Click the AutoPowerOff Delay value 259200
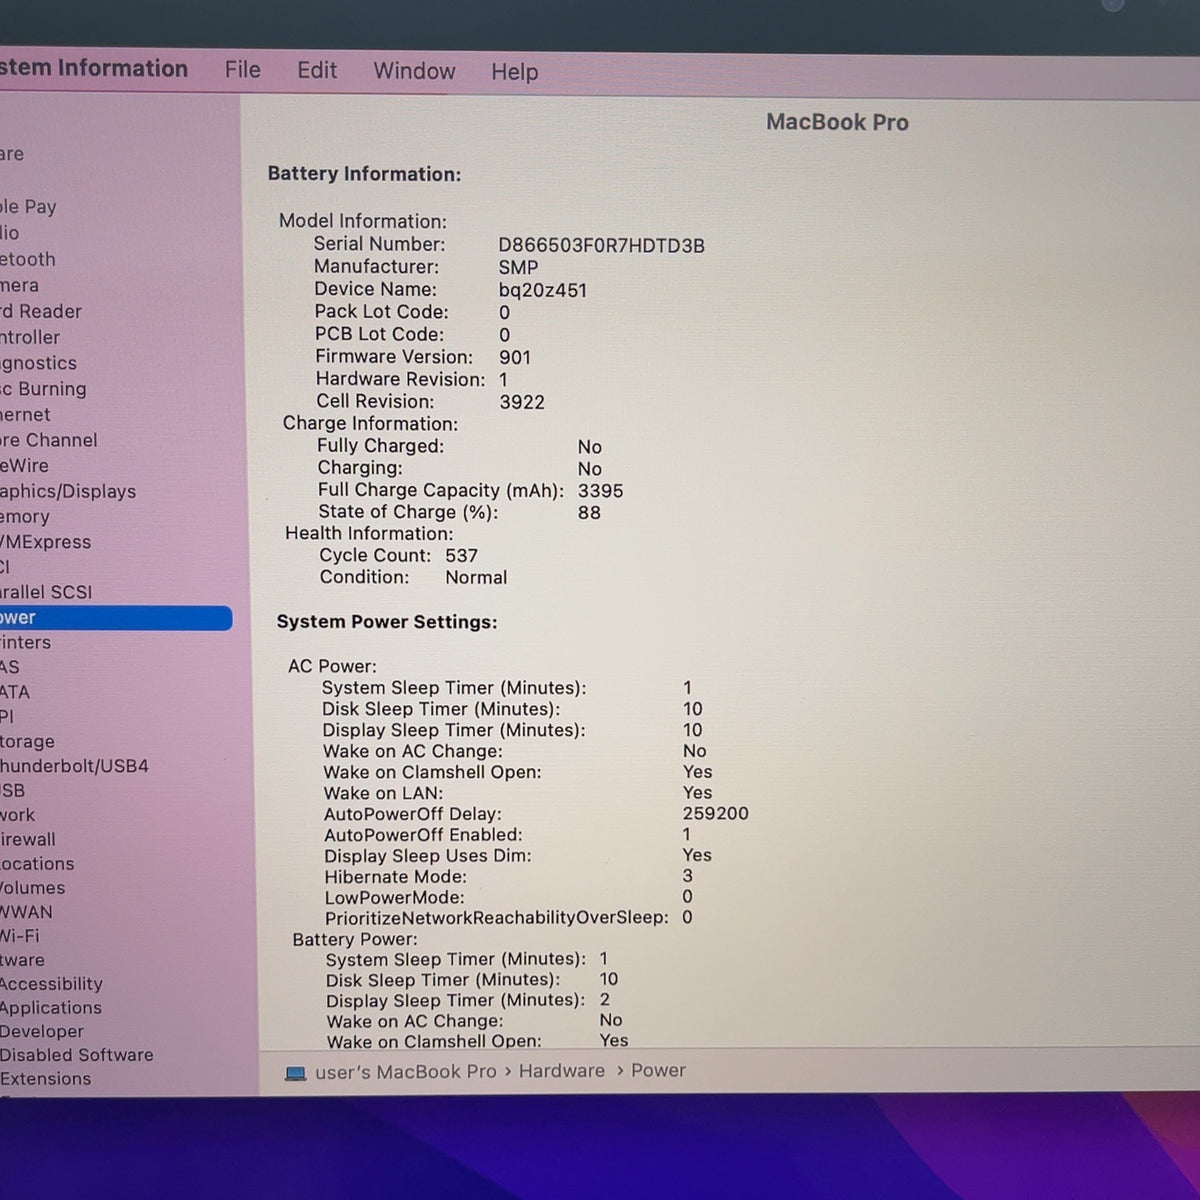The width and height of the screenshot is (1200, 1200). coord(715,813)
